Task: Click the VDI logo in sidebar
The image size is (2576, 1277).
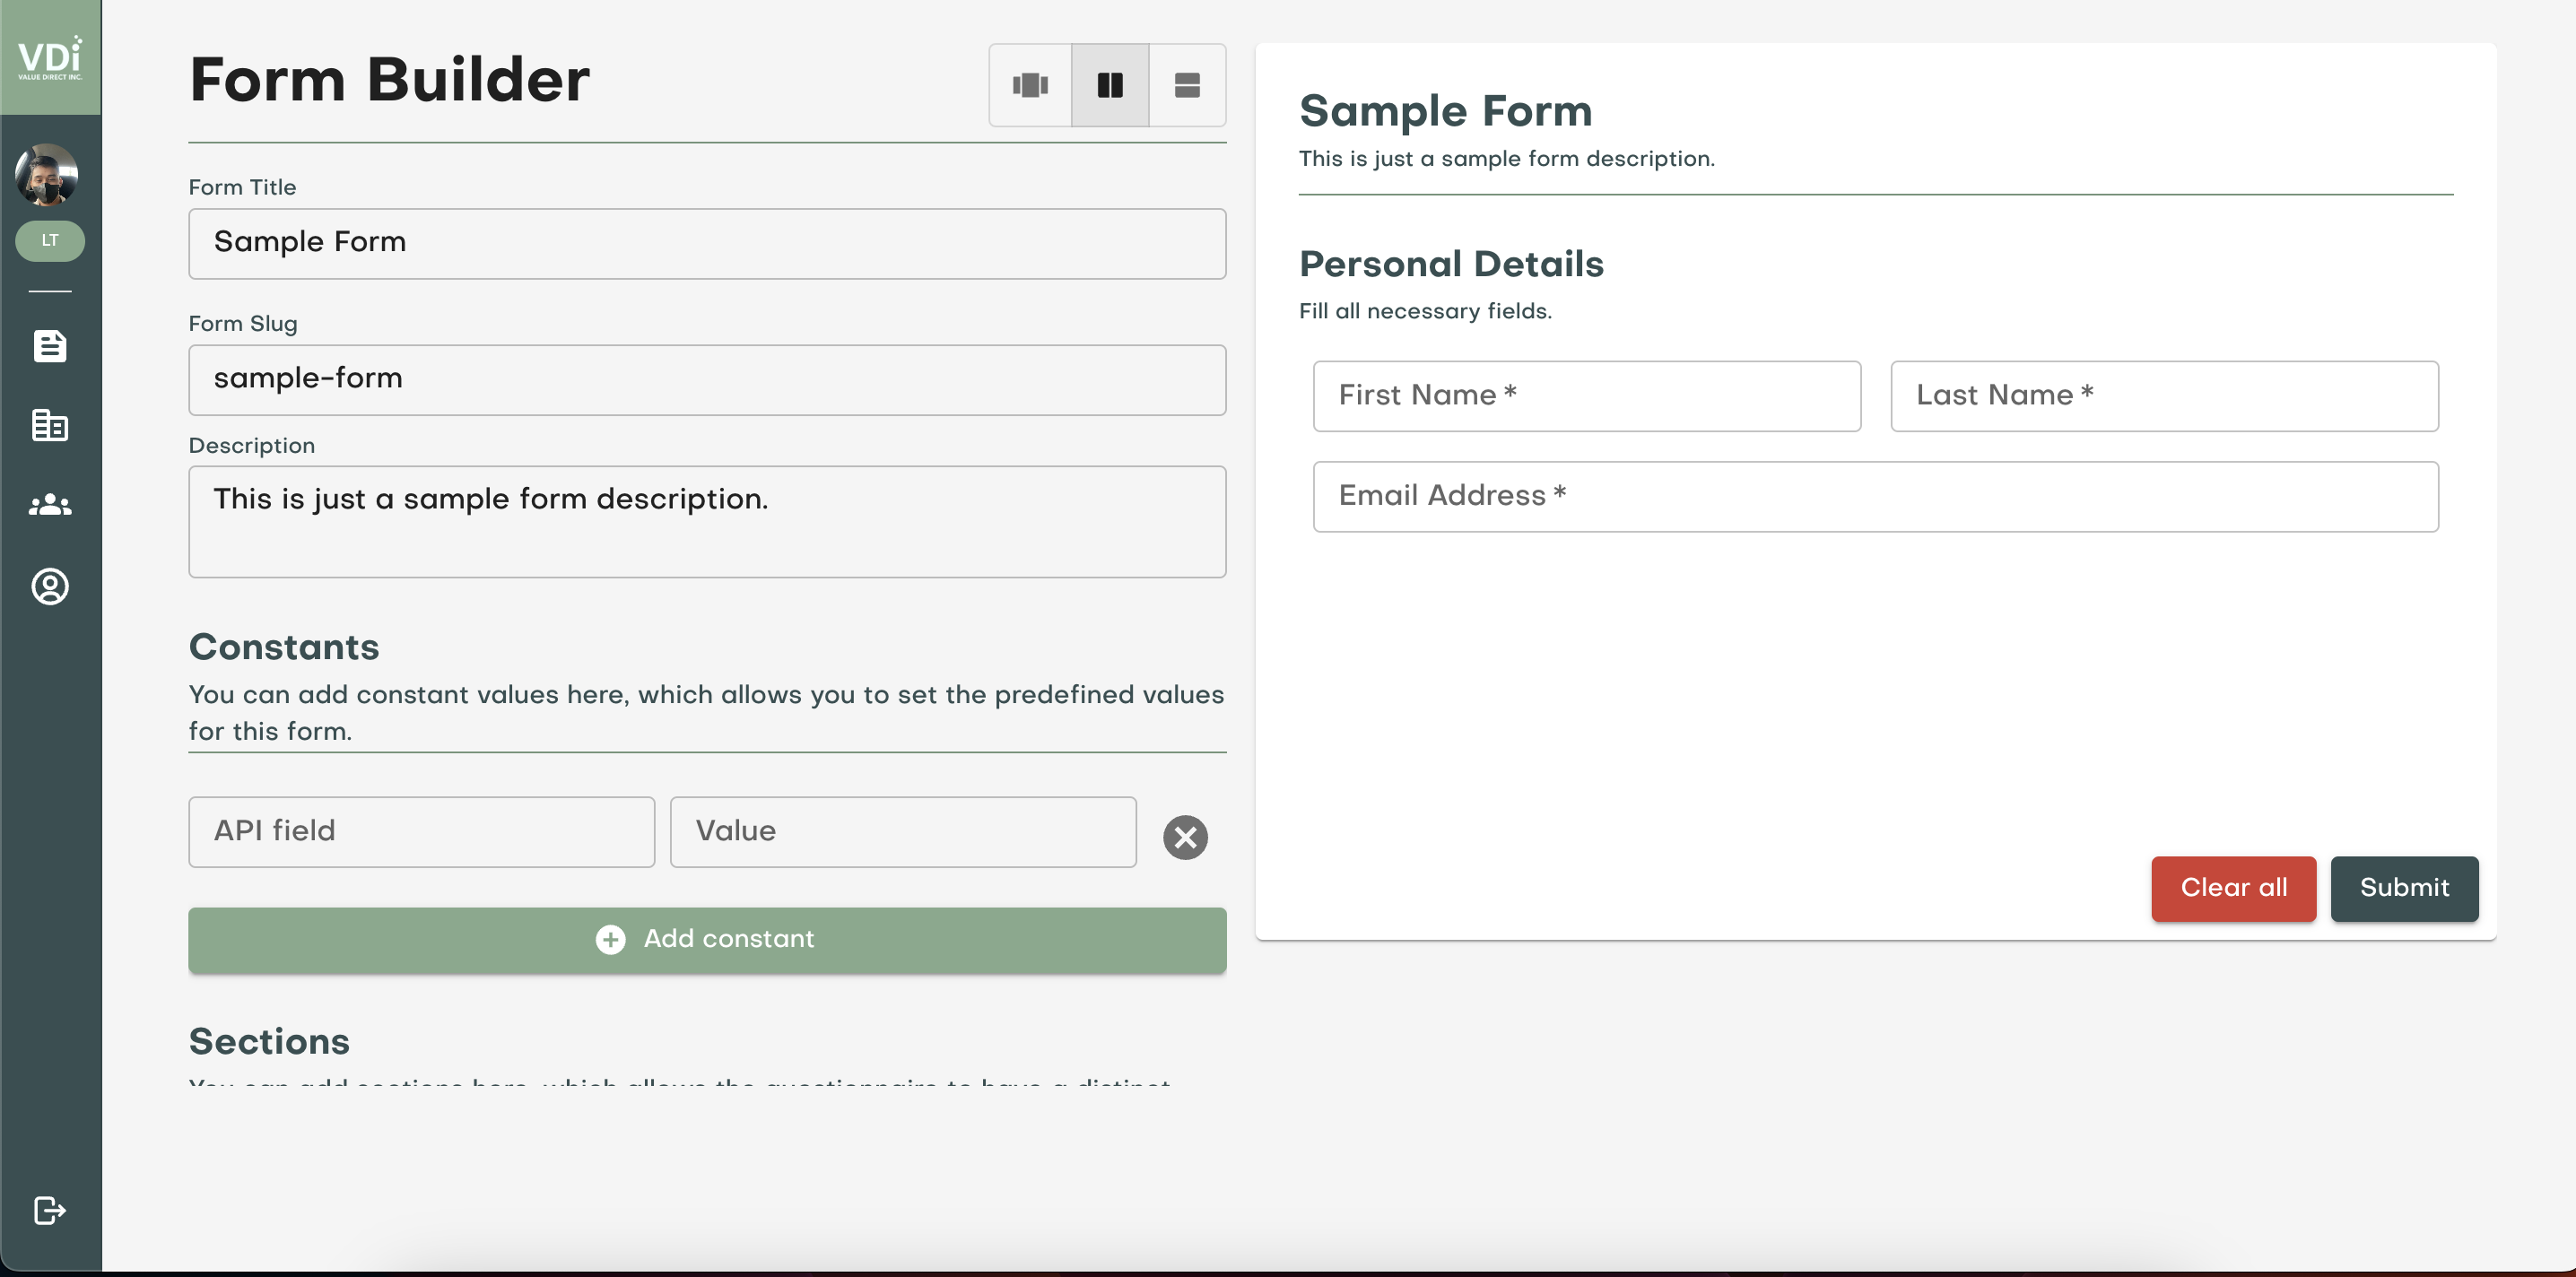Action: pyautogui.click(x=50, y=58)
